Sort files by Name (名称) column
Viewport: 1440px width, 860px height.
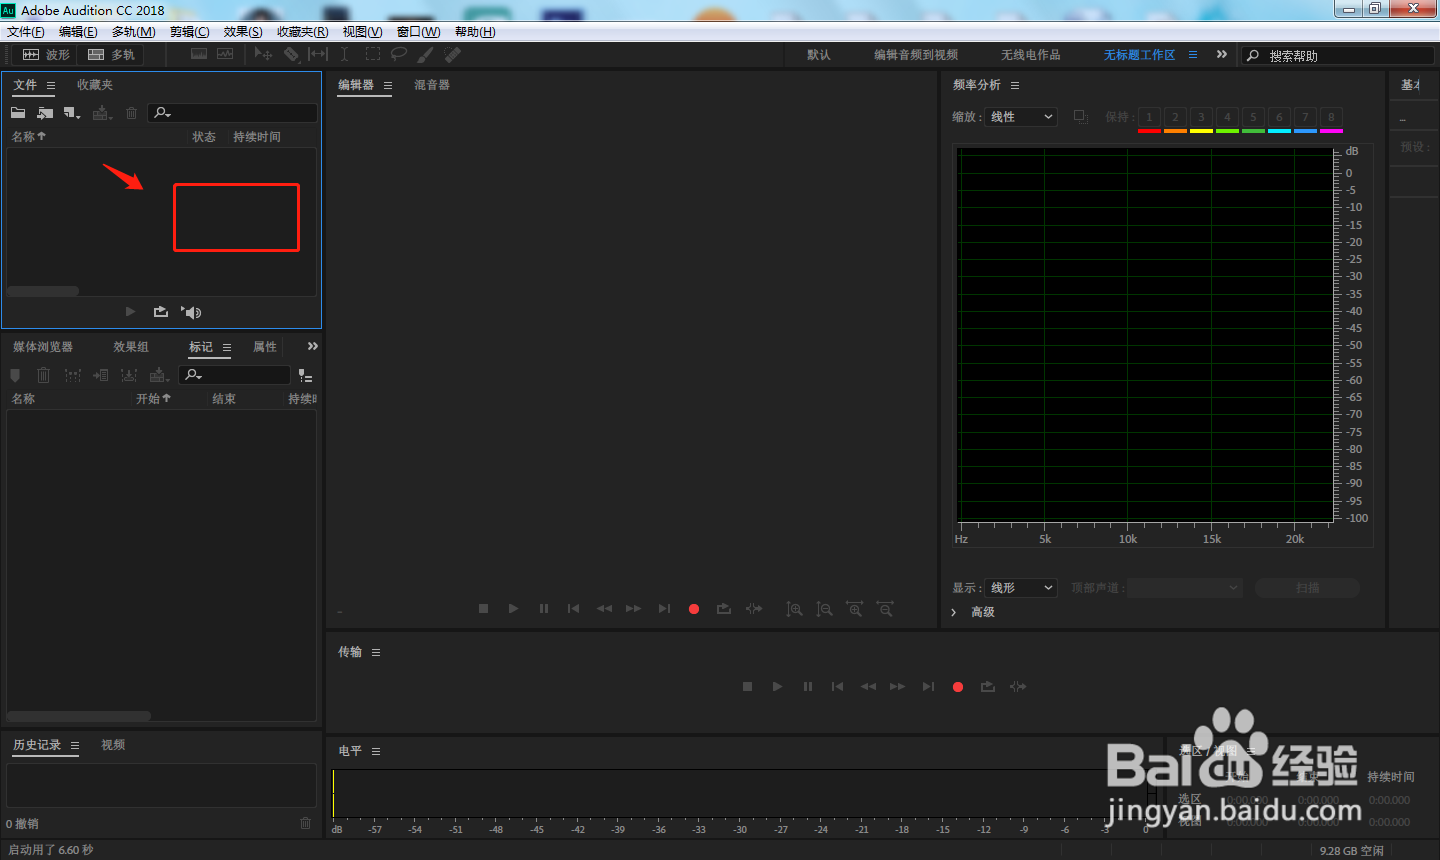[x=29, y=137]
